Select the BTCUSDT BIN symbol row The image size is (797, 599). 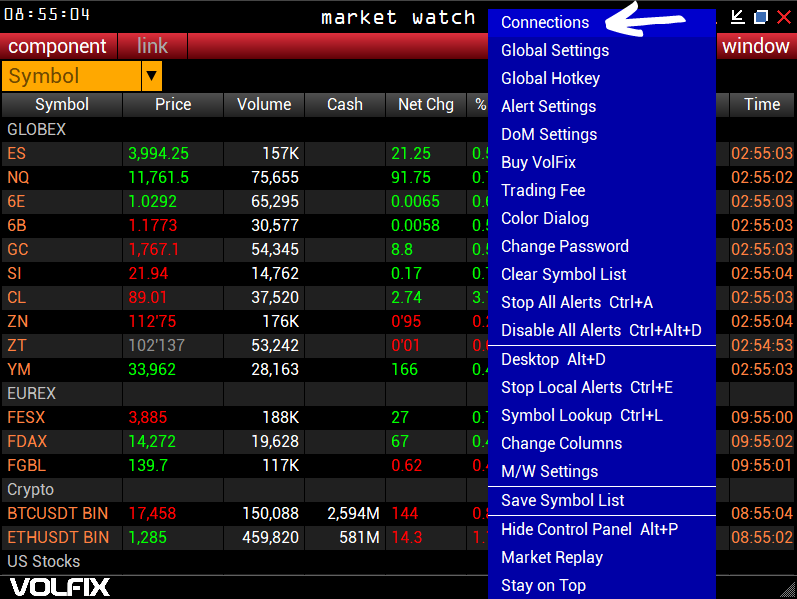[57, 513]
